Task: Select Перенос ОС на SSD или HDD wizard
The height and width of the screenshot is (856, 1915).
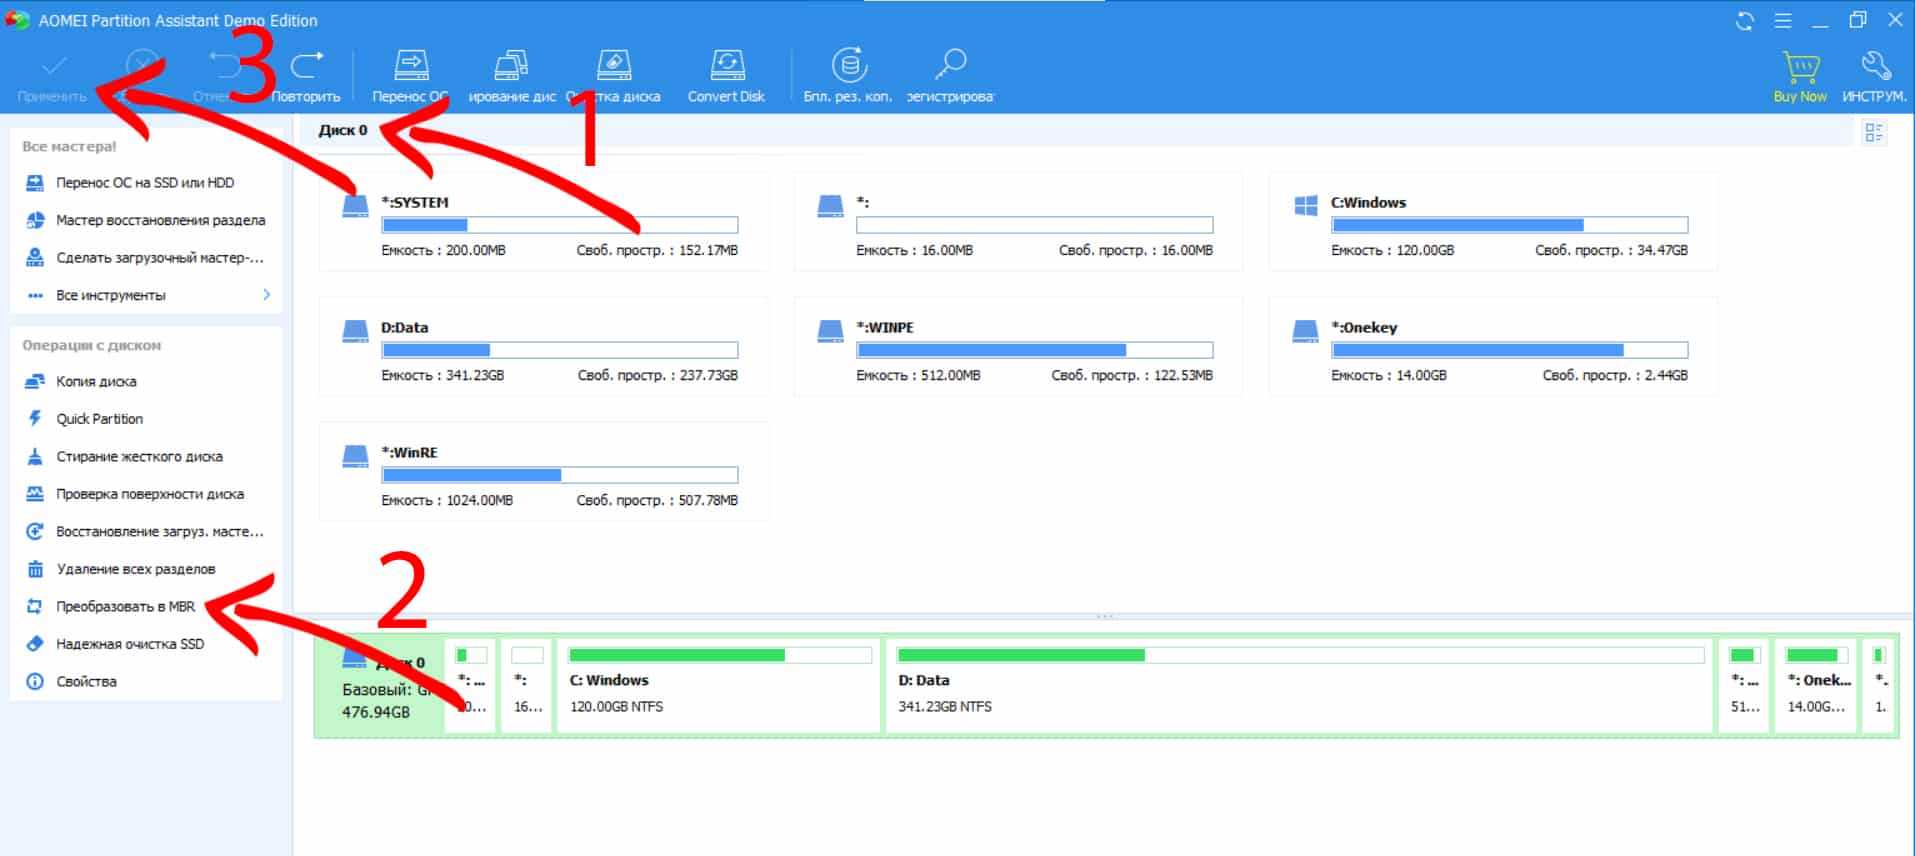Action: tap(145, 183)
